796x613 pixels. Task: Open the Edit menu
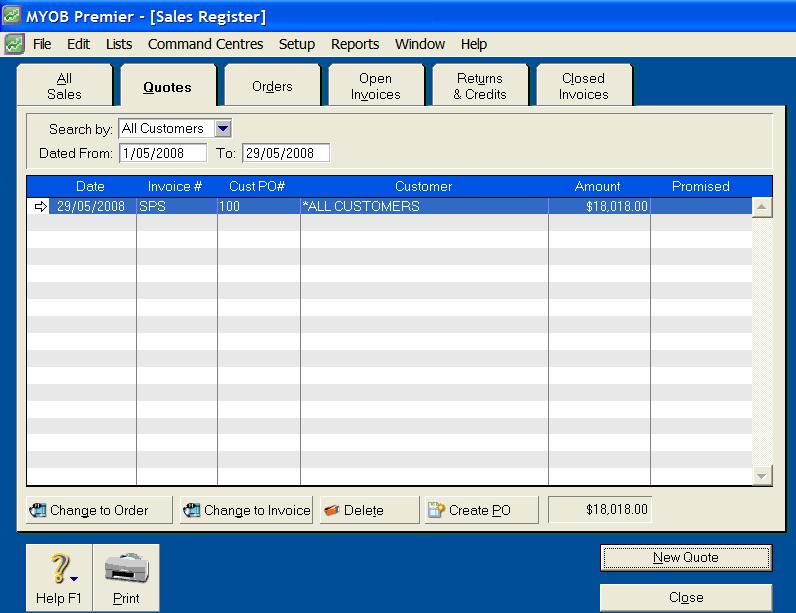(78, 44)
